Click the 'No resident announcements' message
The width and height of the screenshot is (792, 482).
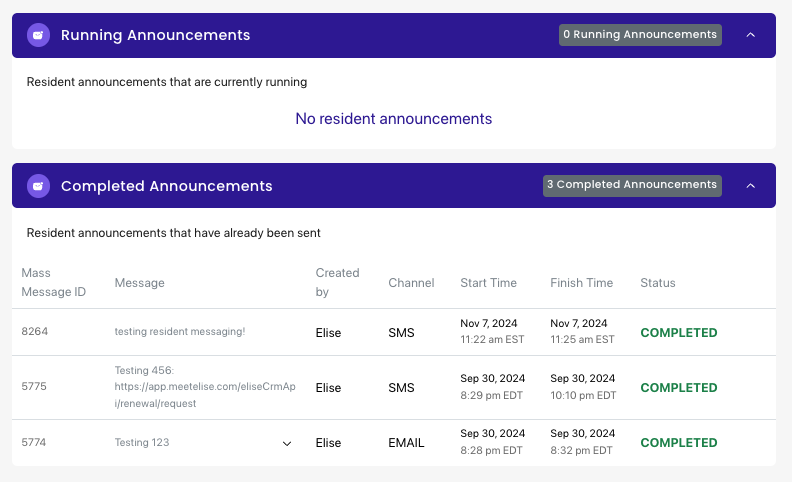coord(394,119)
